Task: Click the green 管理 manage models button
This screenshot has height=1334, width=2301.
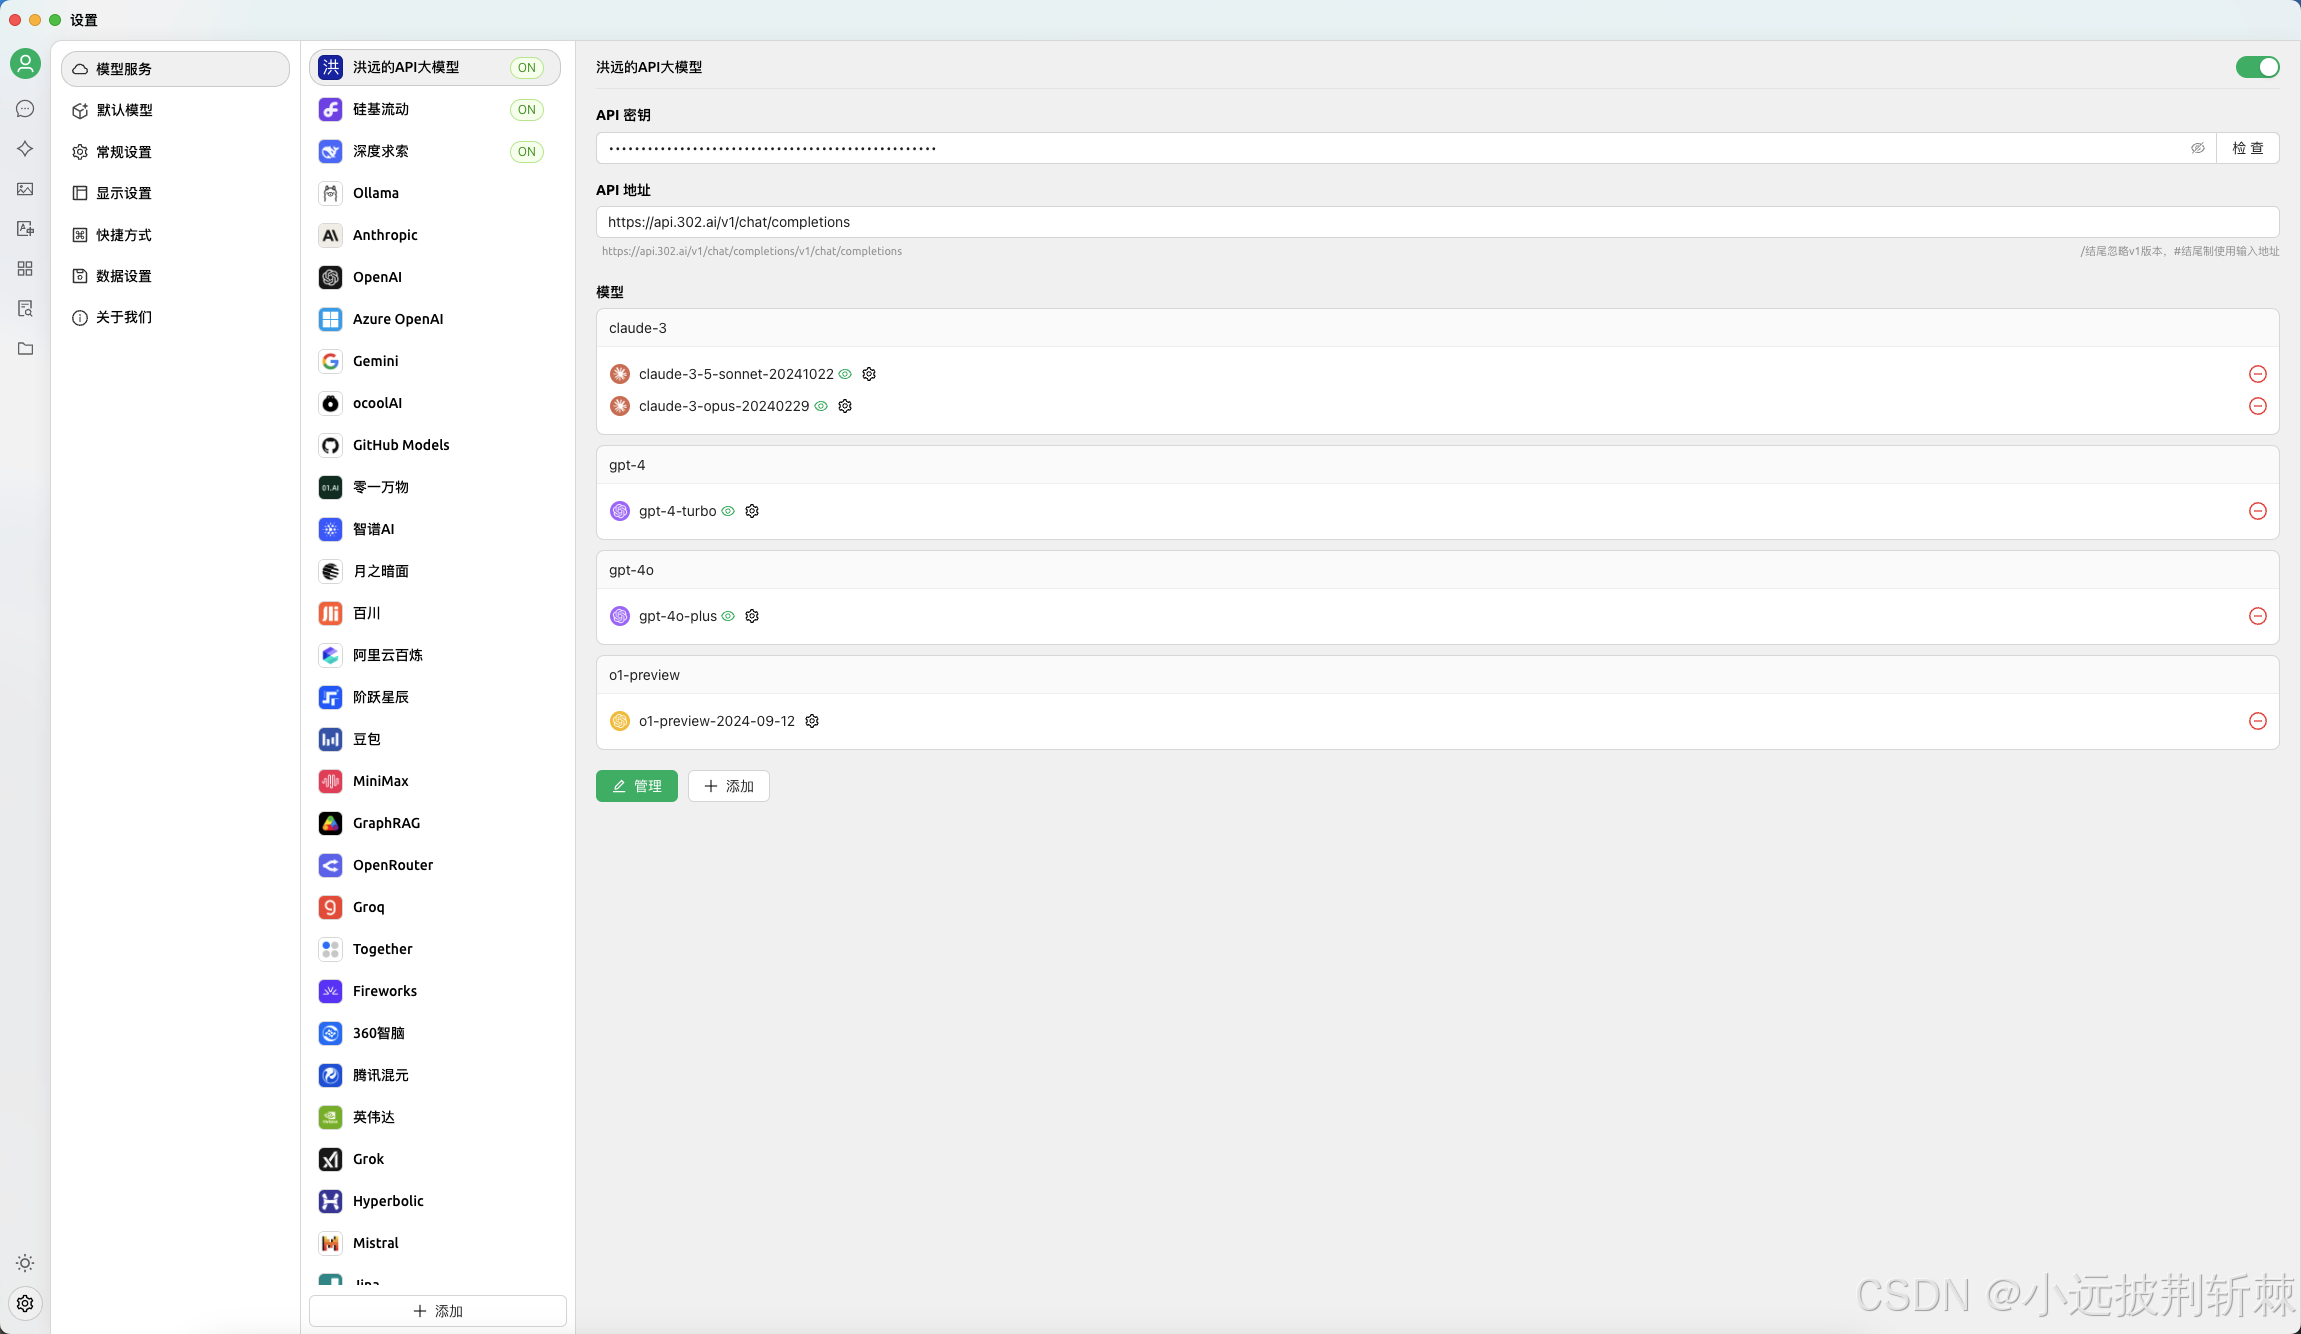Action: [x=637, y=786]
